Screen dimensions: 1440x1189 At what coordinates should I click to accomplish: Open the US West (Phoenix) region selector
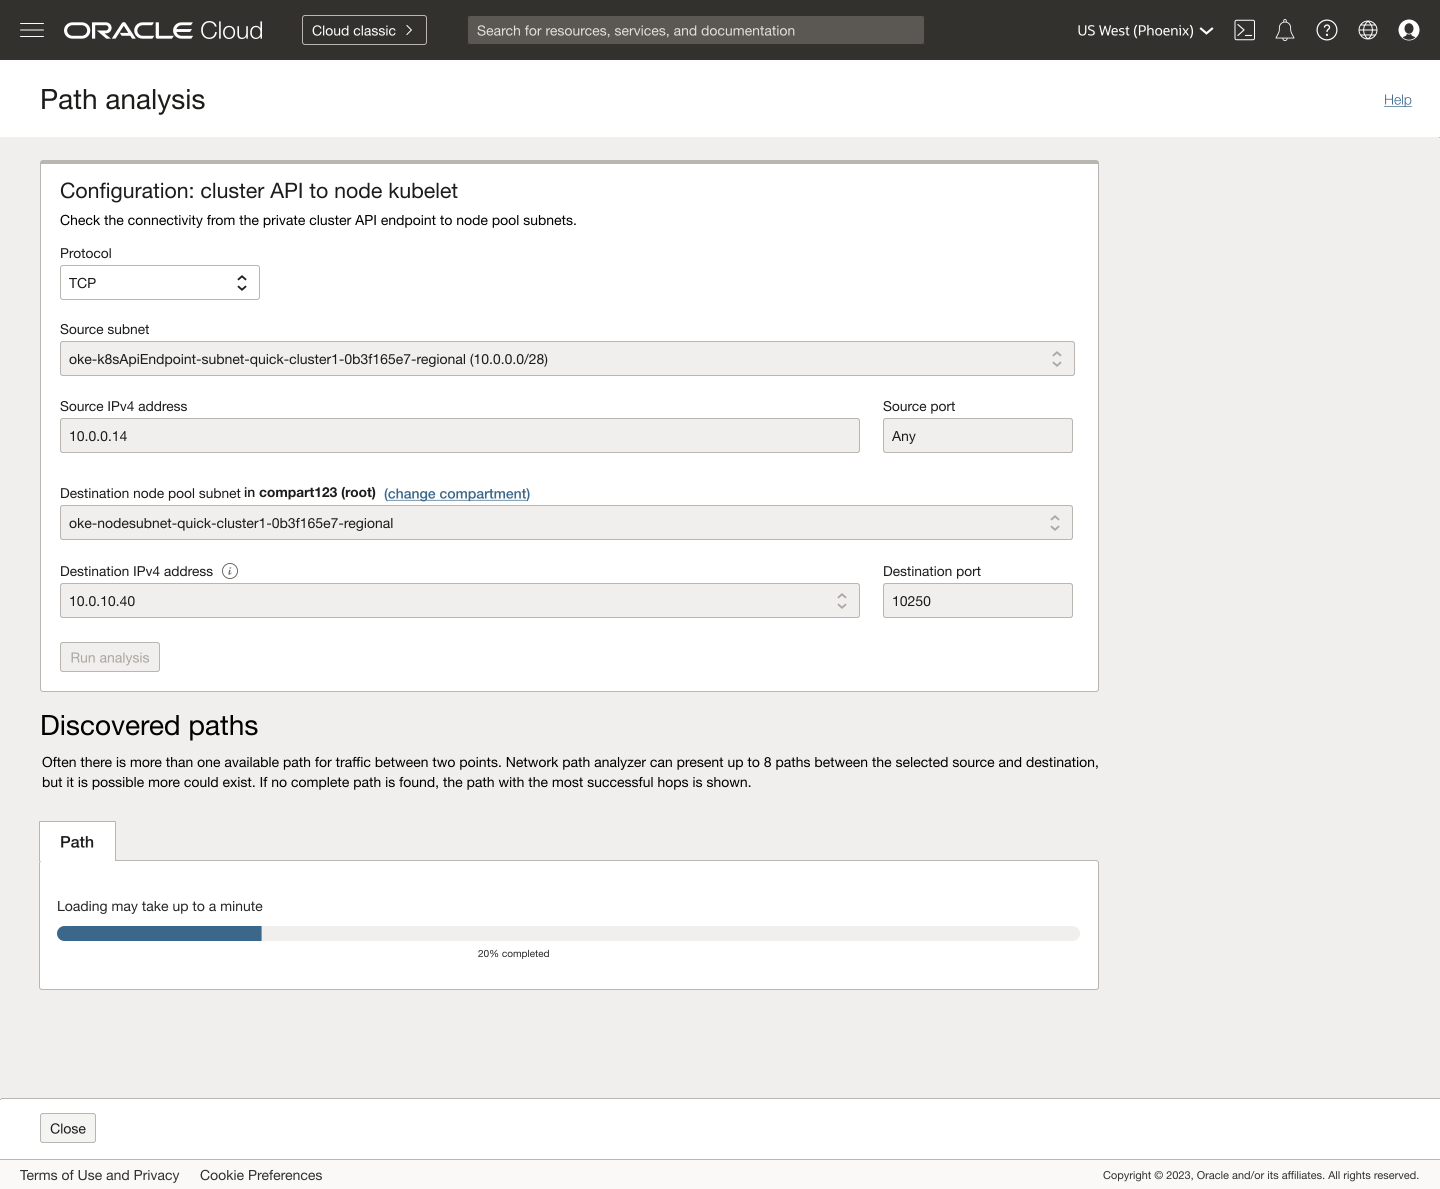click(x=1143, y=30)
